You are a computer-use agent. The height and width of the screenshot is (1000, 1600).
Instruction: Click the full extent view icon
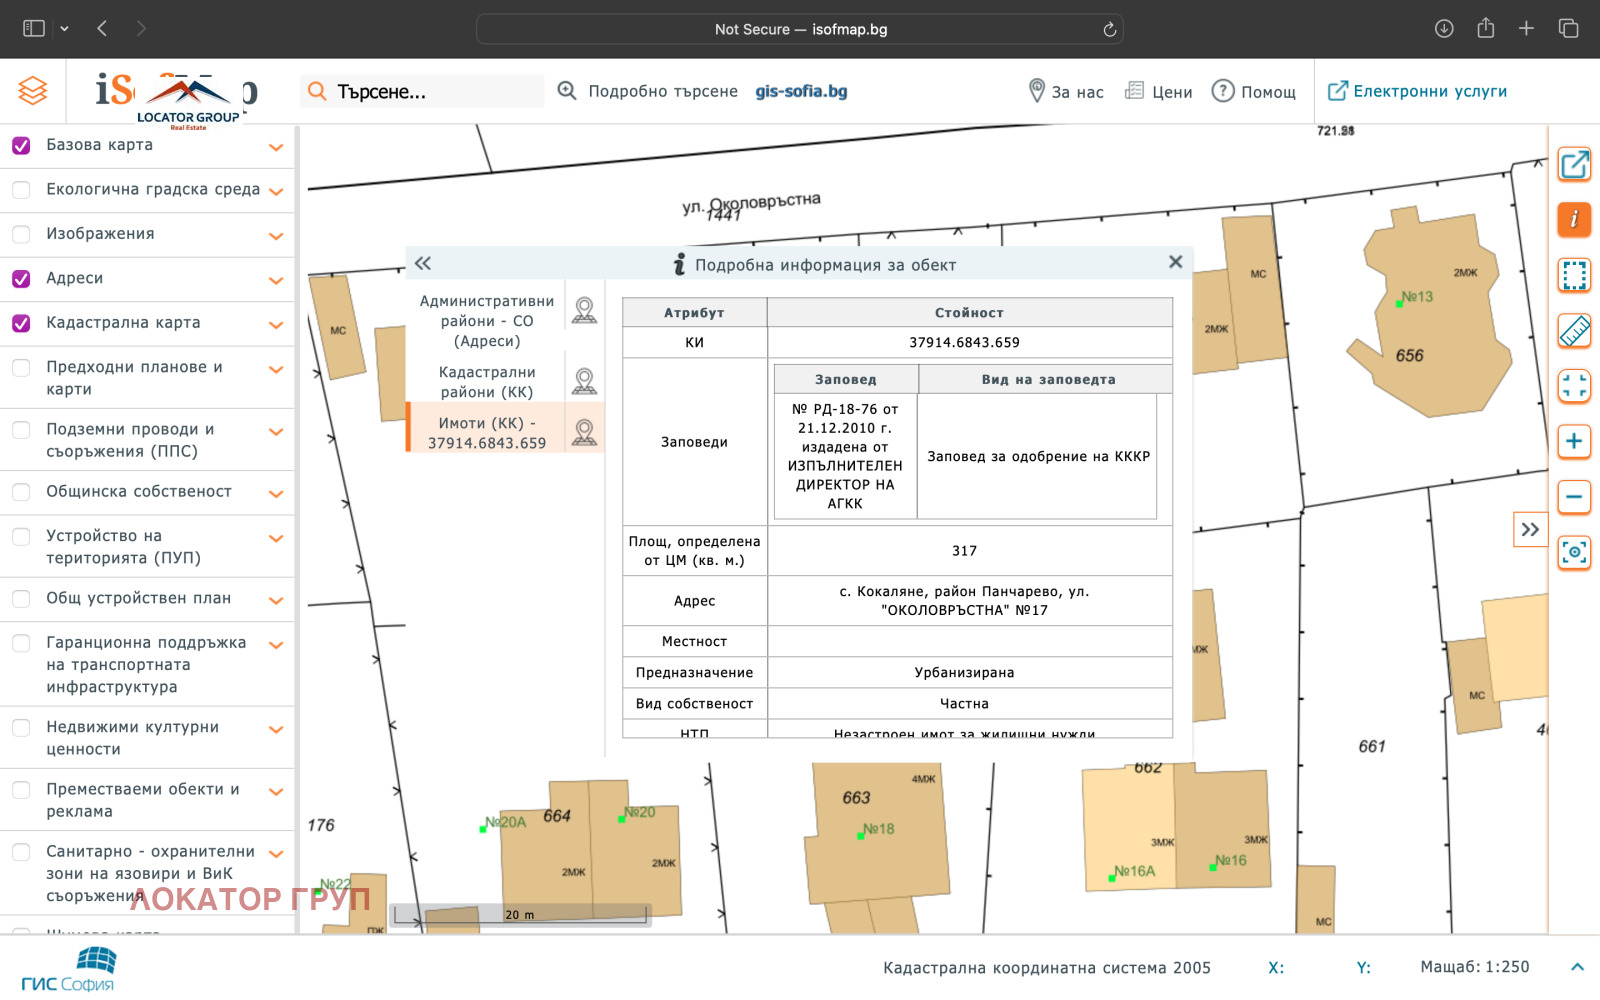pyautogui.click(x=1574, y=386)
